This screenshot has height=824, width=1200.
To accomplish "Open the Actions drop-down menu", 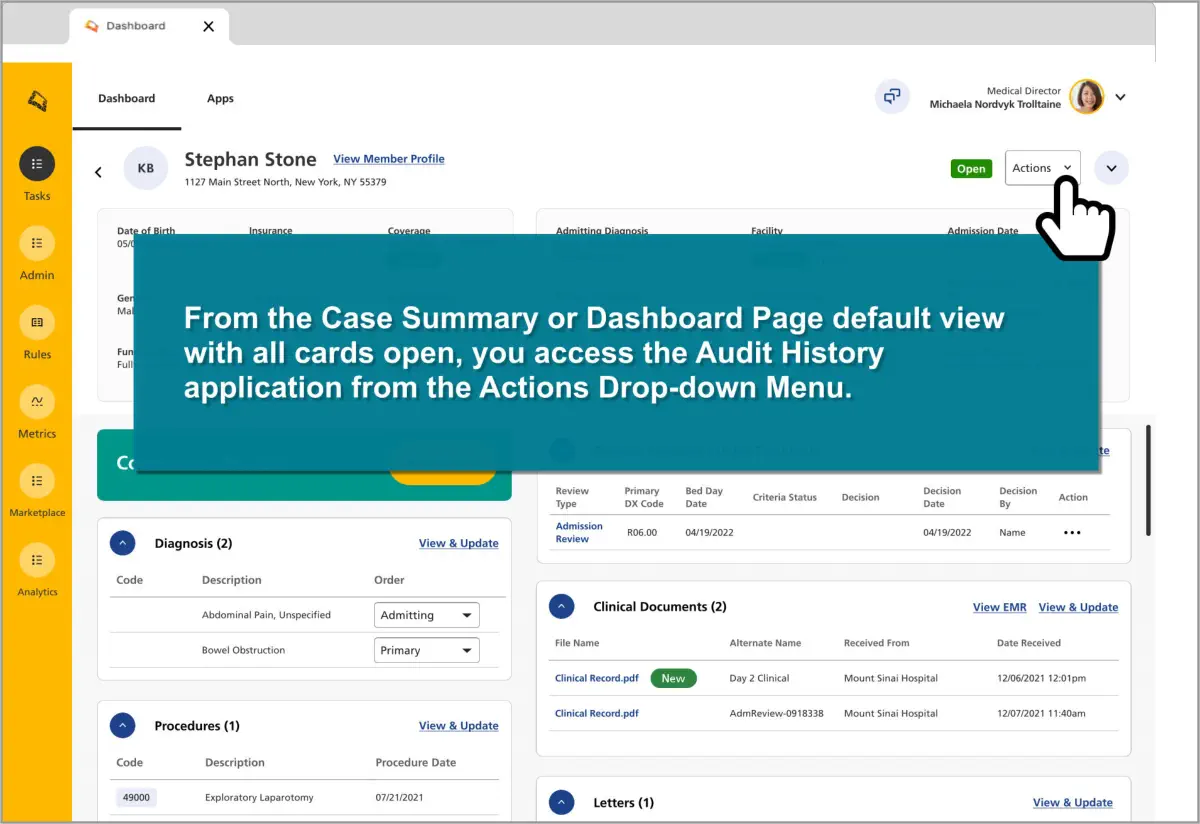I will pyautogui.click(x=1042, y=168).
